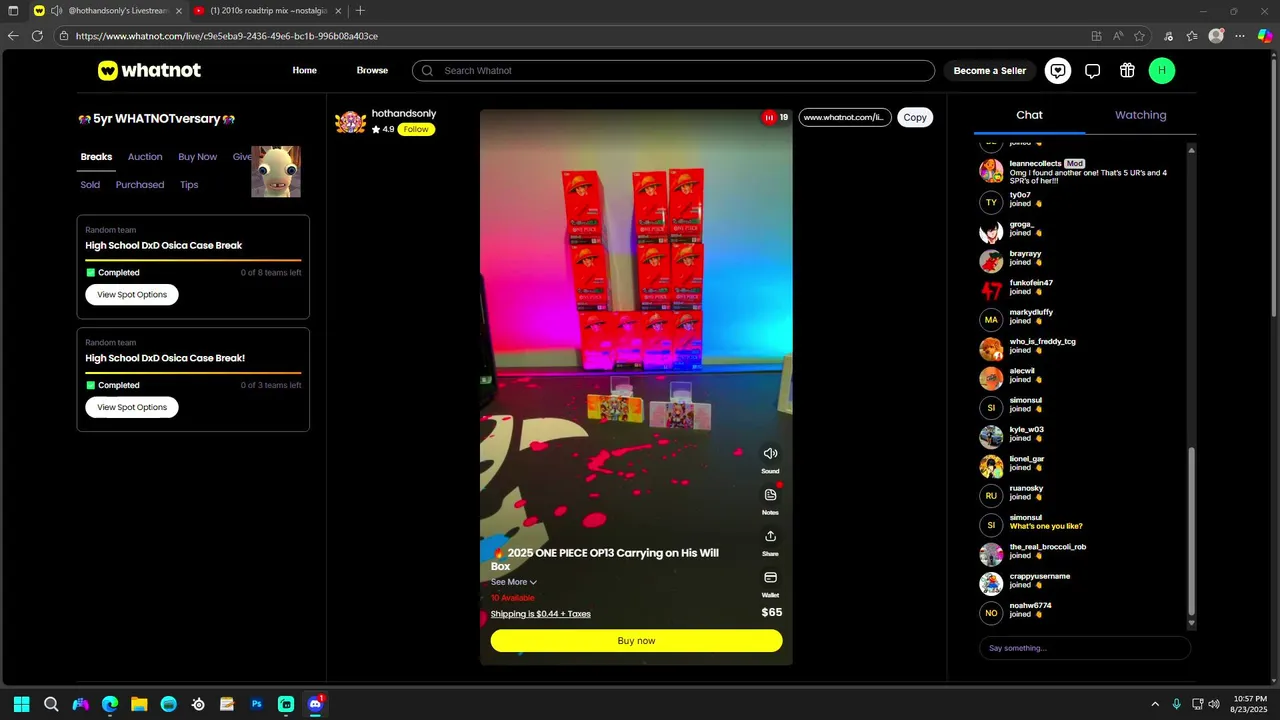This screenshot has width=1280, height=720.
Task: Open the Edge settings and more menu
Action: point(1240,35)
